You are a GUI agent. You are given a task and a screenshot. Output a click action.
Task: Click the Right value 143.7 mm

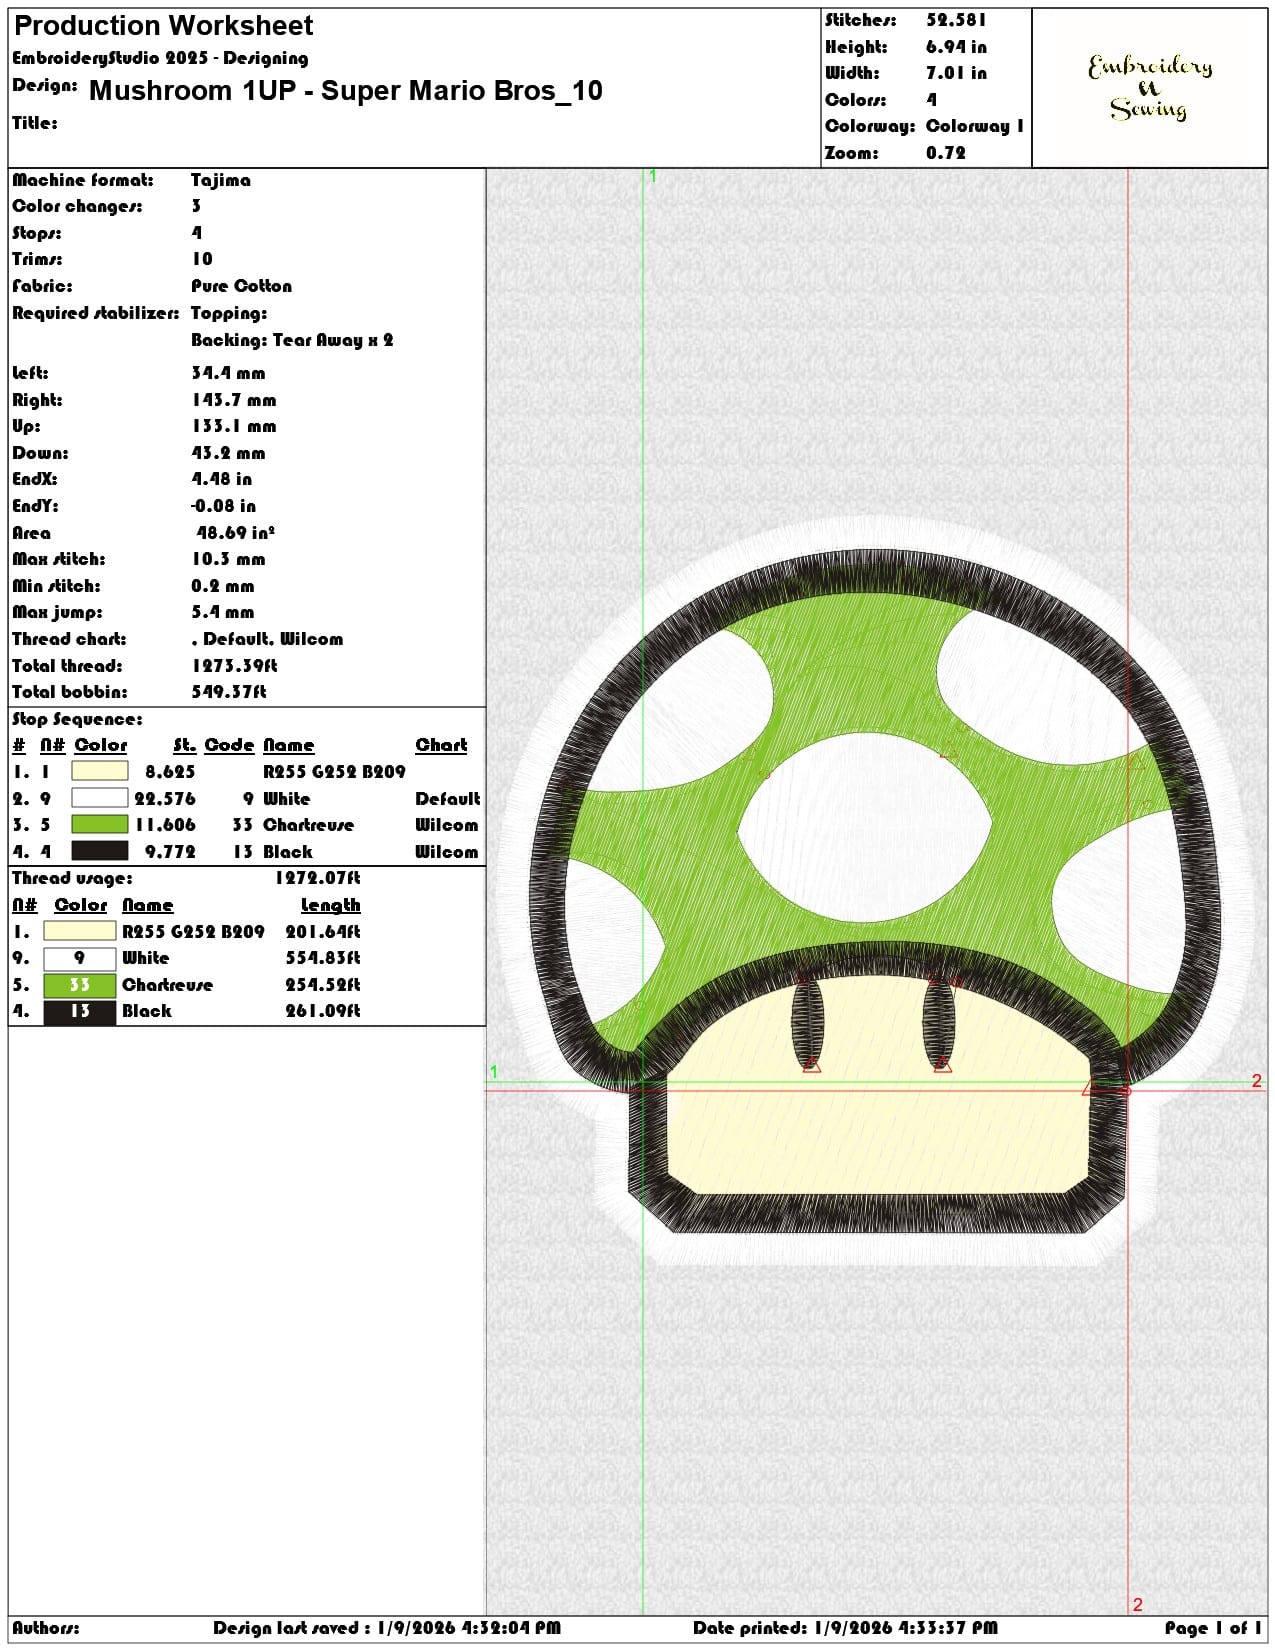click(x=234, y=400)
